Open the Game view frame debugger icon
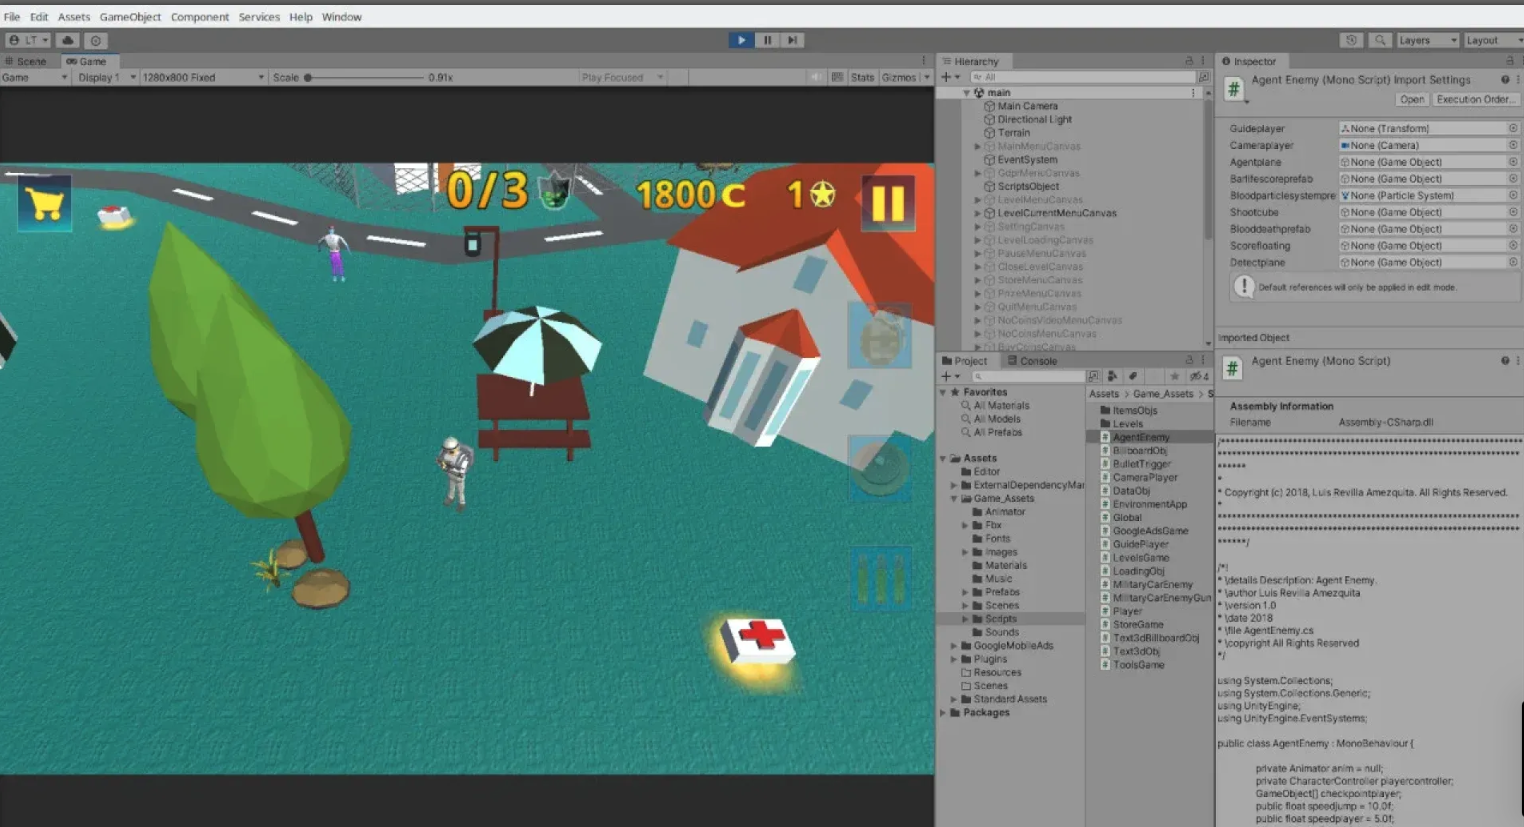This screenshot has width=1524, height=827. pos(837,77)
